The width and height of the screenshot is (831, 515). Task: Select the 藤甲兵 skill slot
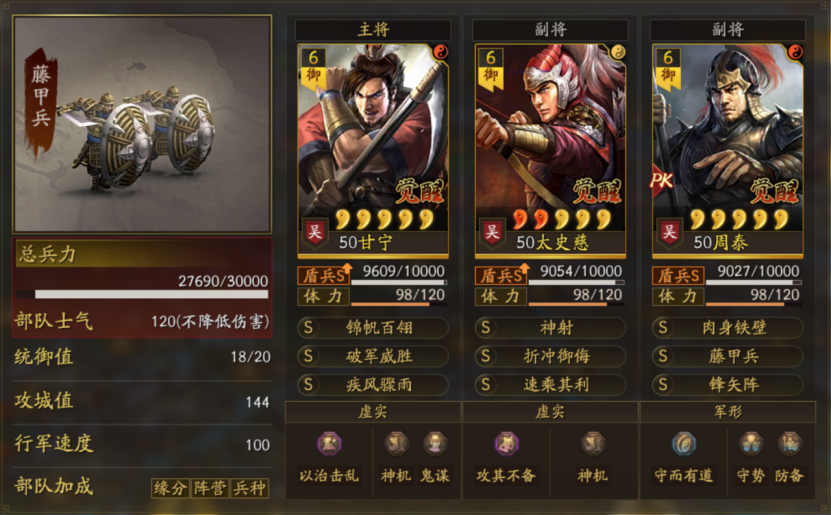tap(728, 356)
